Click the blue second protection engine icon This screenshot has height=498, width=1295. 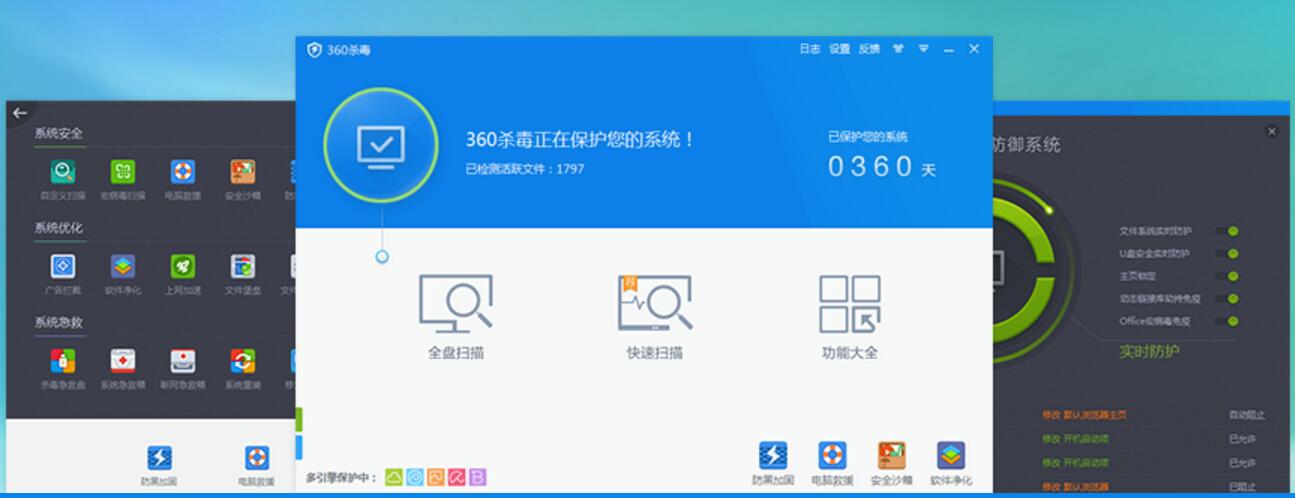coord(415,477)
